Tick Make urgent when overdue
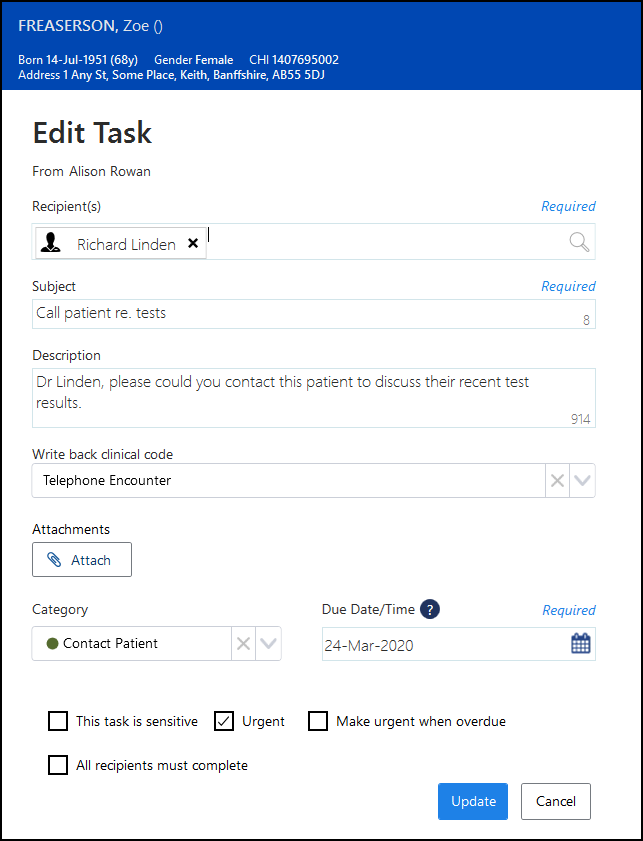The height and width of the screenshot is (841, 643). 318,721
